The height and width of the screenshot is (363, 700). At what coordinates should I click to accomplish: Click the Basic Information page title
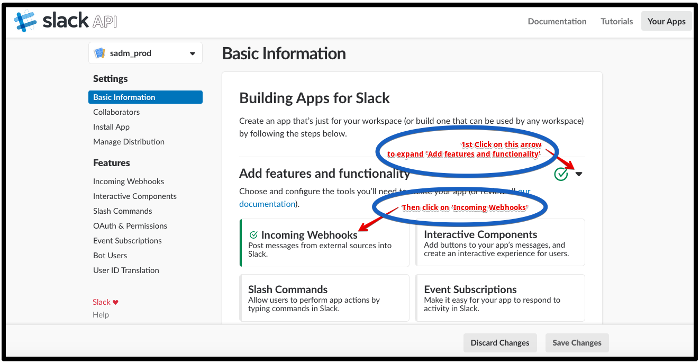[284, 54]
